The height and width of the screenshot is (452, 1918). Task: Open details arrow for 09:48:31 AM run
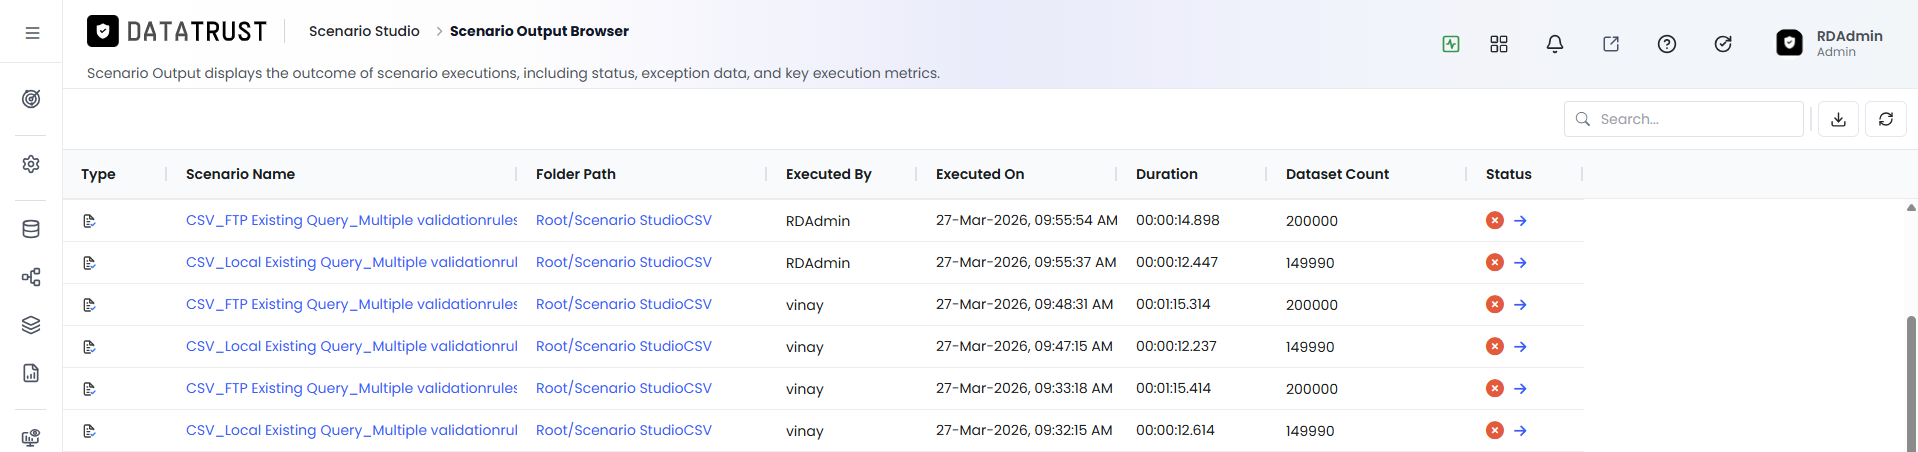tap(1520, 305)
